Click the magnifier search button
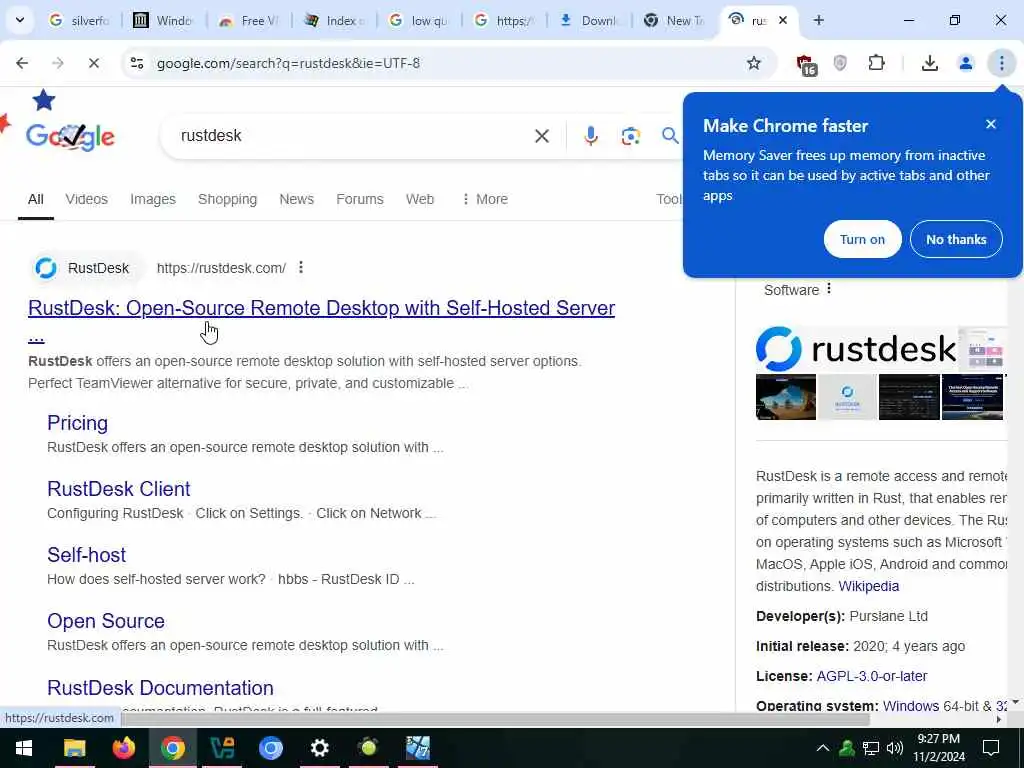 point(669,136)
